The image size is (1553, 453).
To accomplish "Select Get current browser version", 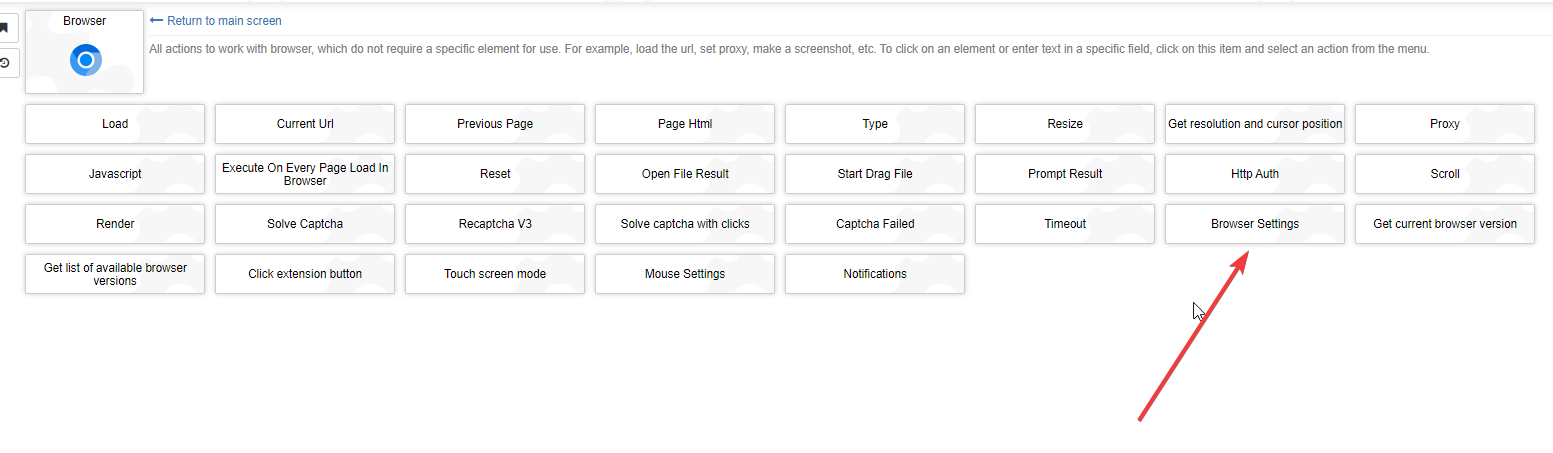I will 1445,224.
